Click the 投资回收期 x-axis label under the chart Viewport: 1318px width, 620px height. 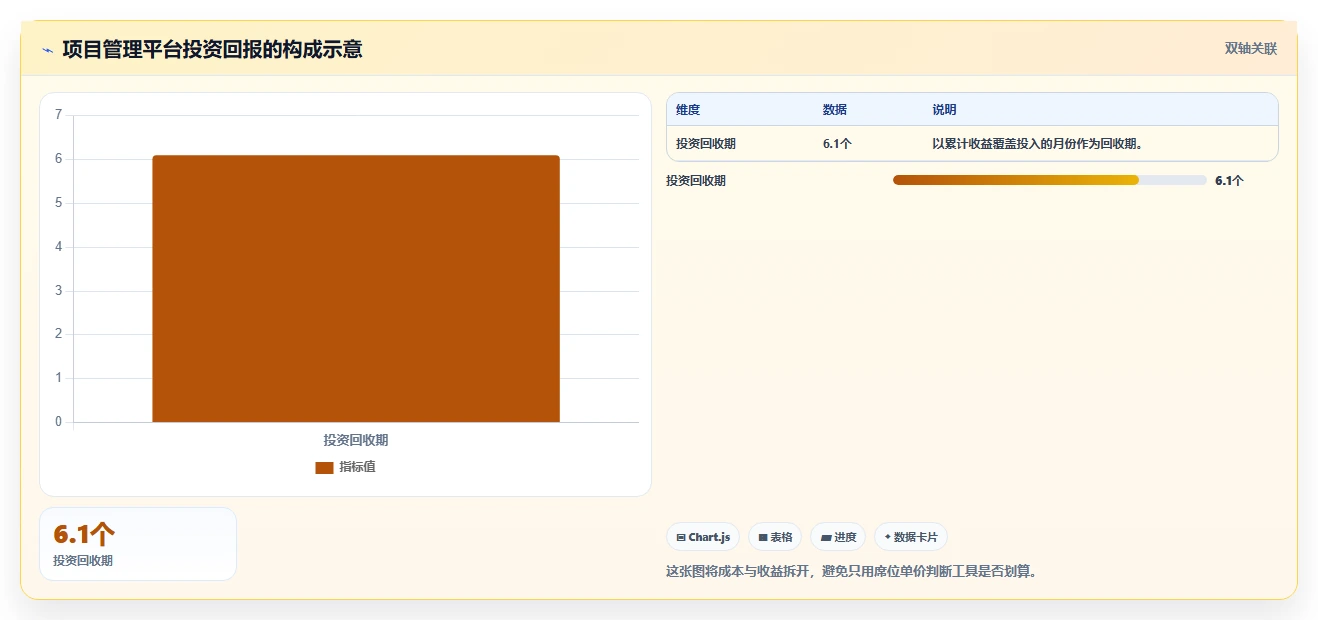[356, 440]
